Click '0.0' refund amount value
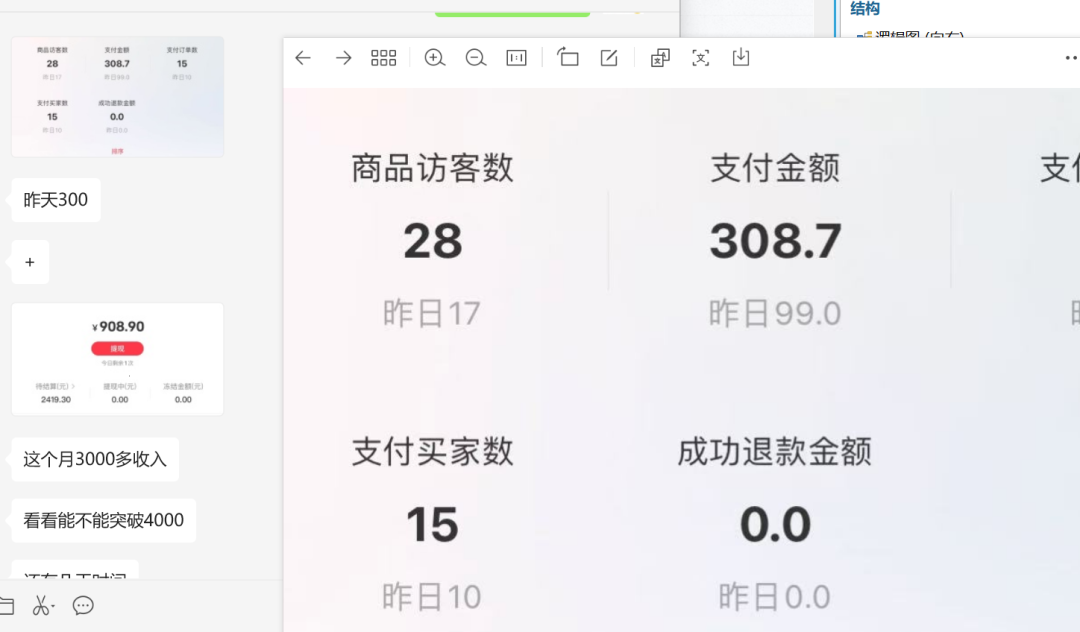Image resolution: width=1080 pixels, height=632 pixels. (x=776, y=525)
